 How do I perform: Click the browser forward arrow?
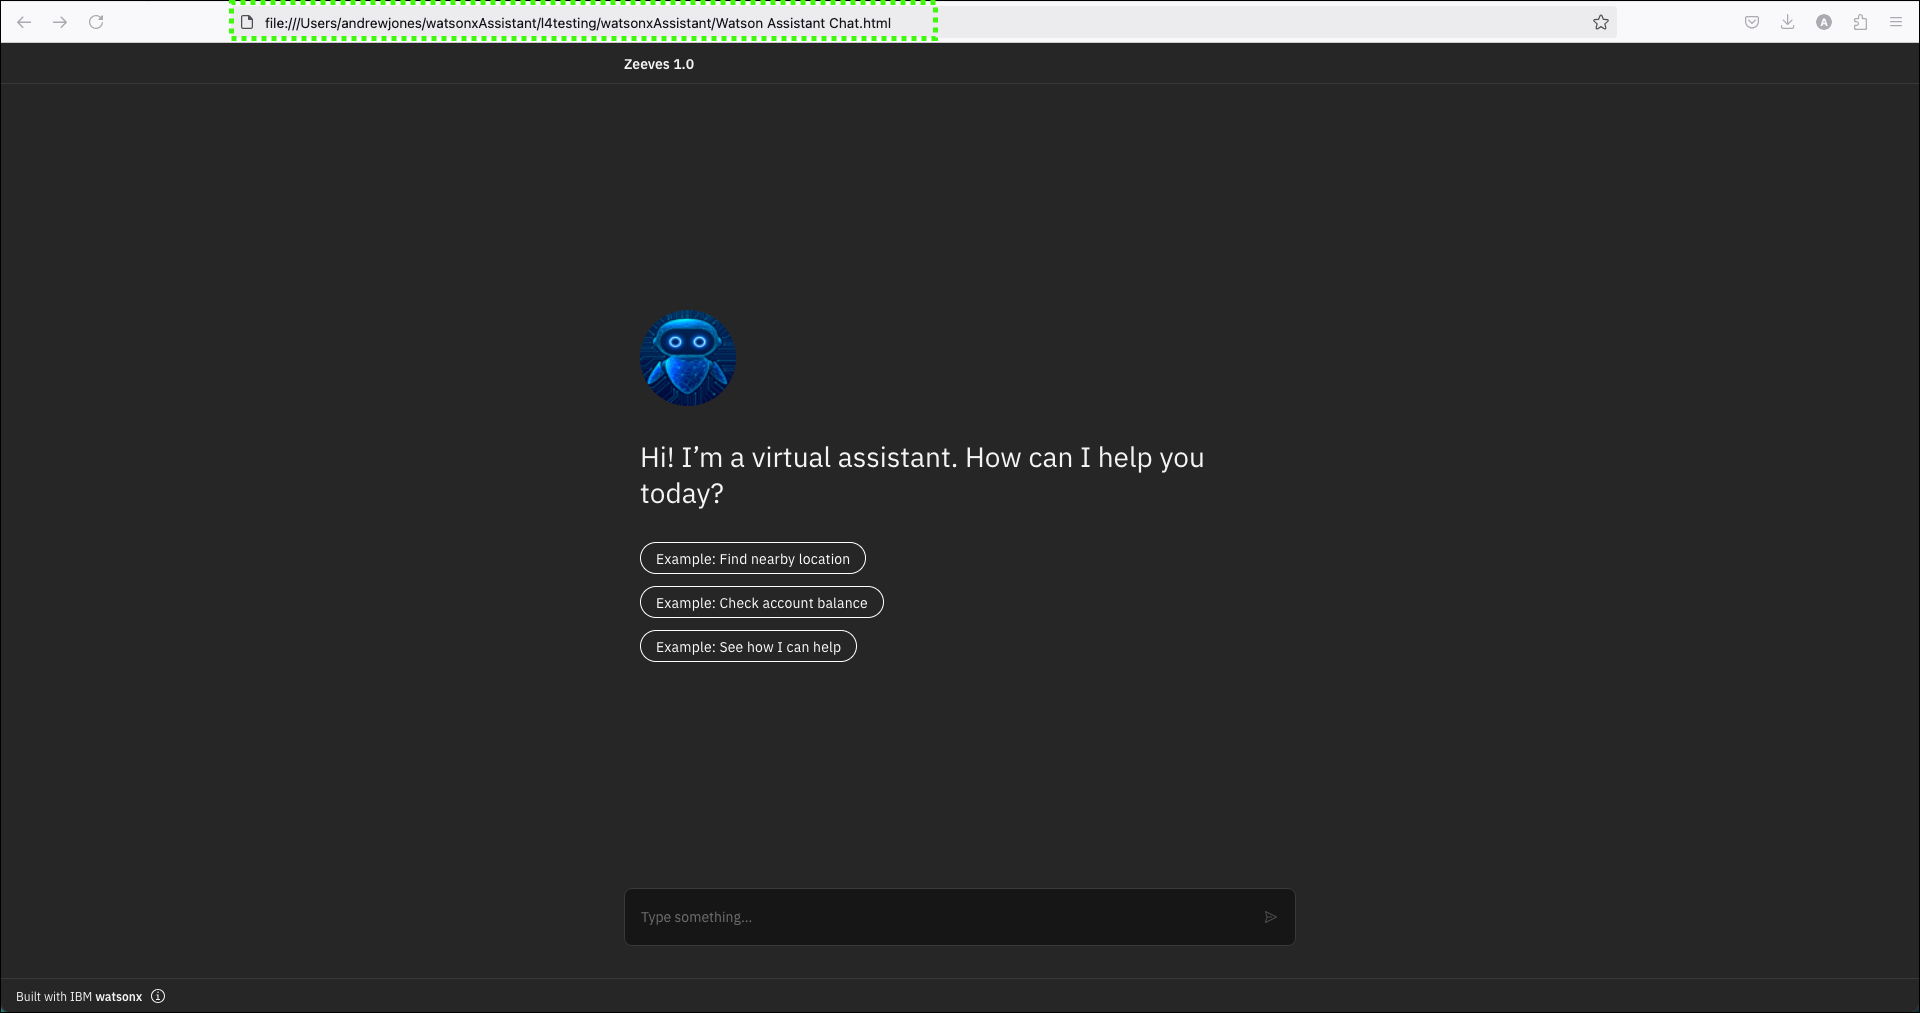click(60, 22)
